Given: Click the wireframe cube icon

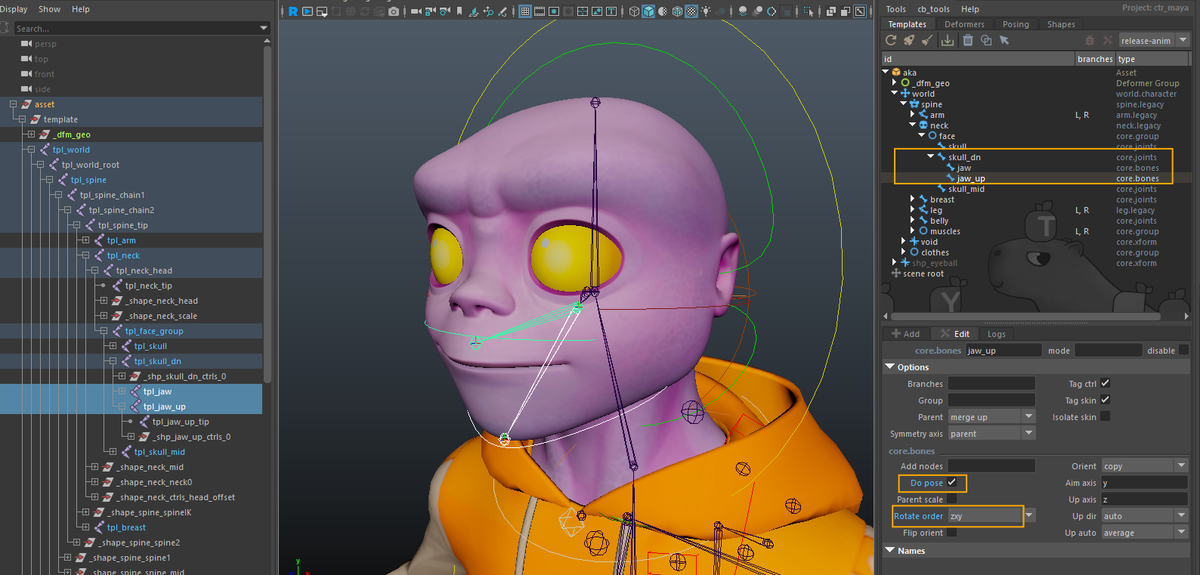Looking at the screenshot, I should point(634,11).
